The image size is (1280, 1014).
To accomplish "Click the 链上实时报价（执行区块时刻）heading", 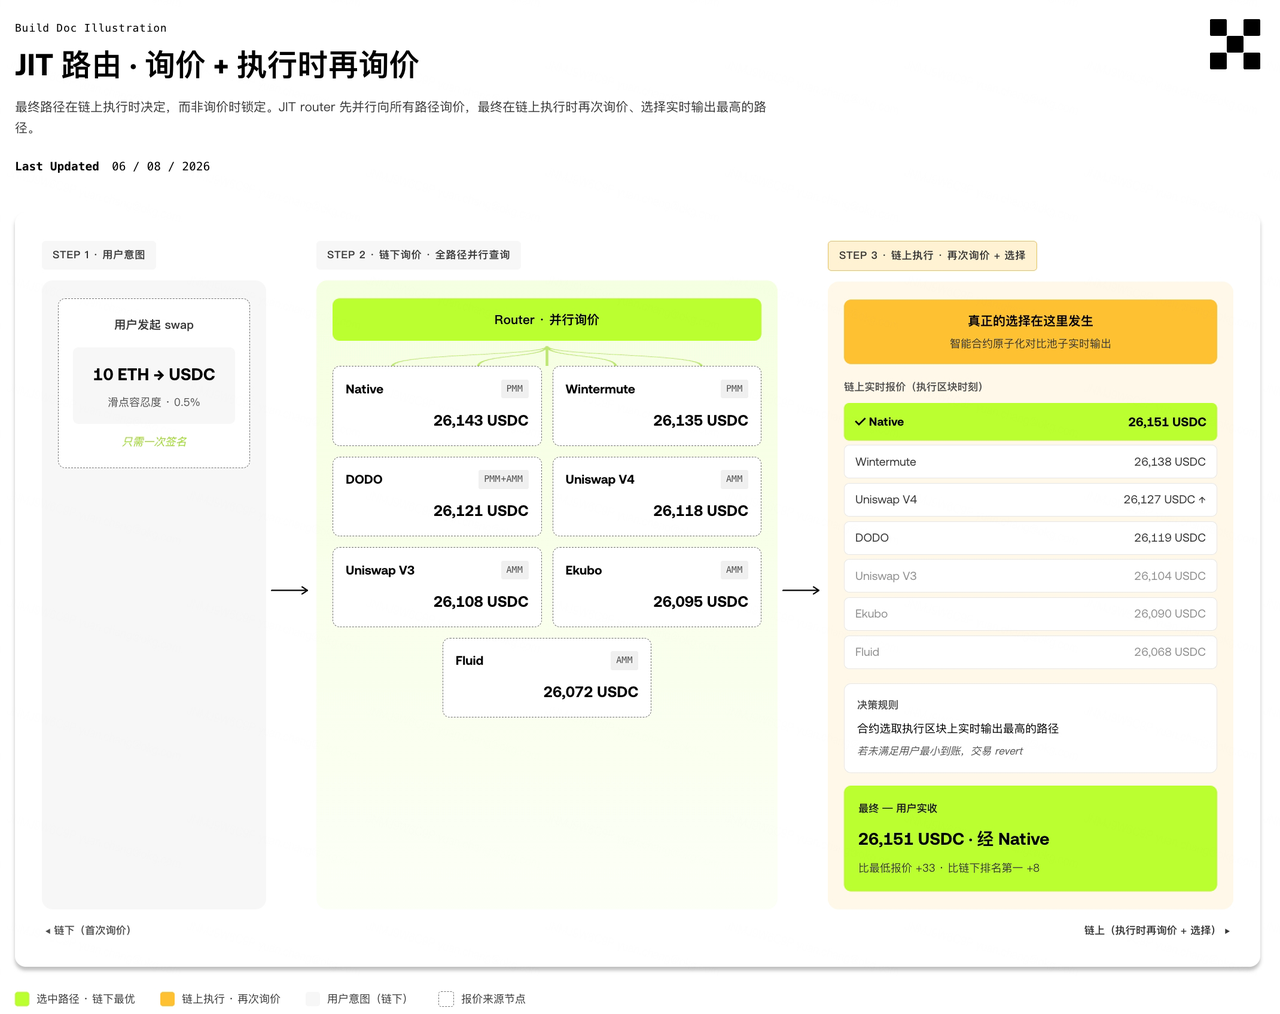I will pos(913,387).
